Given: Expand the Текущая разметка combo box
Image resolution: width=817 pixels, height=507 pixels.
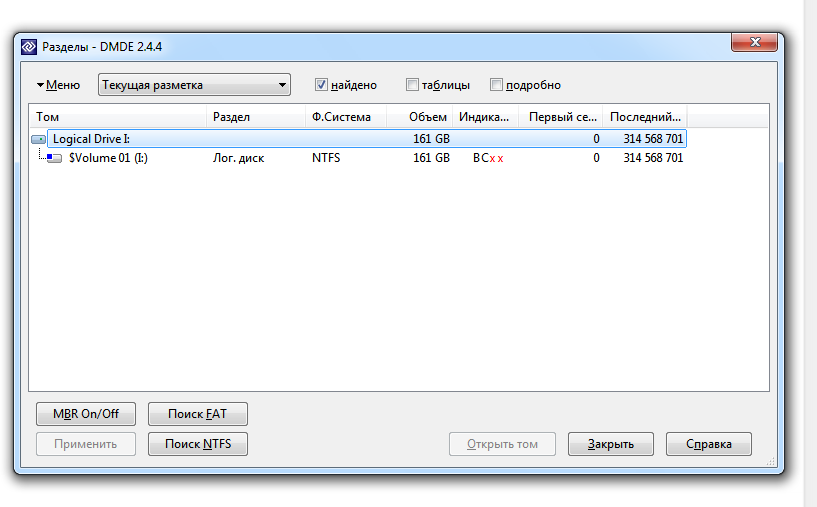Looking at the screenshot, I should [194, 85].
